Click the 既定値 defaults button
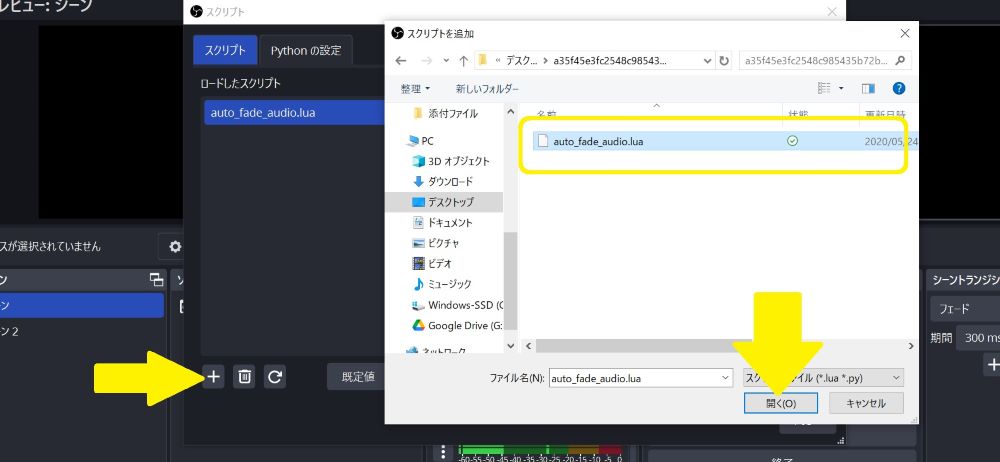 [x=358, y=377]
